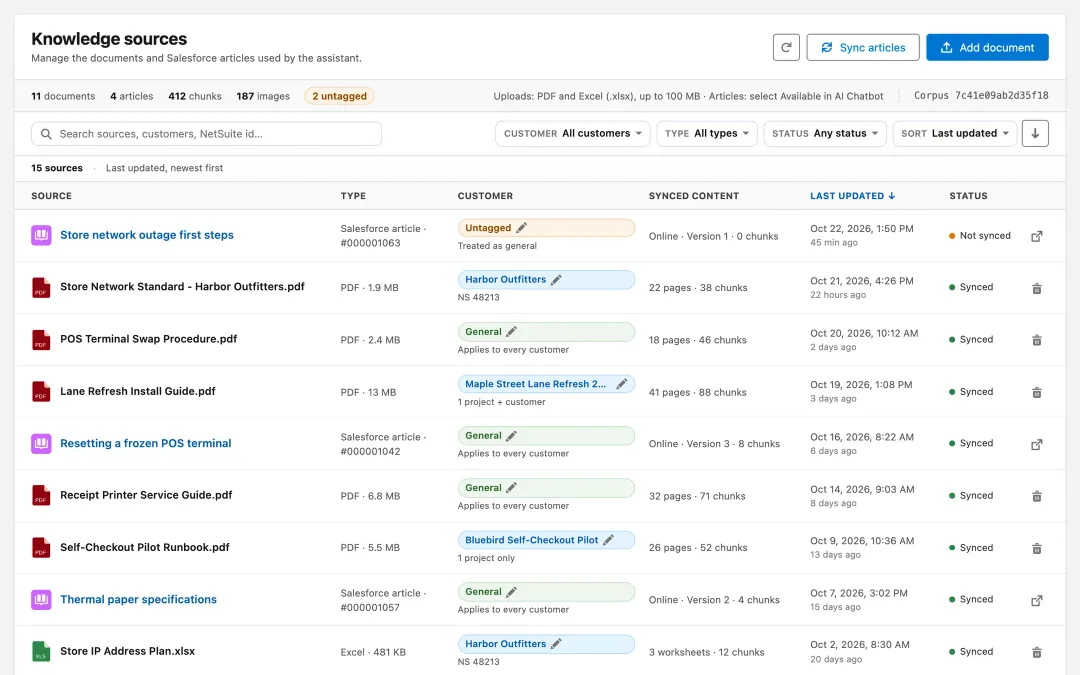This screenshot has width=1080, height=675.
Task: Click the 187 images stat
Action: (x=263, y=96)
